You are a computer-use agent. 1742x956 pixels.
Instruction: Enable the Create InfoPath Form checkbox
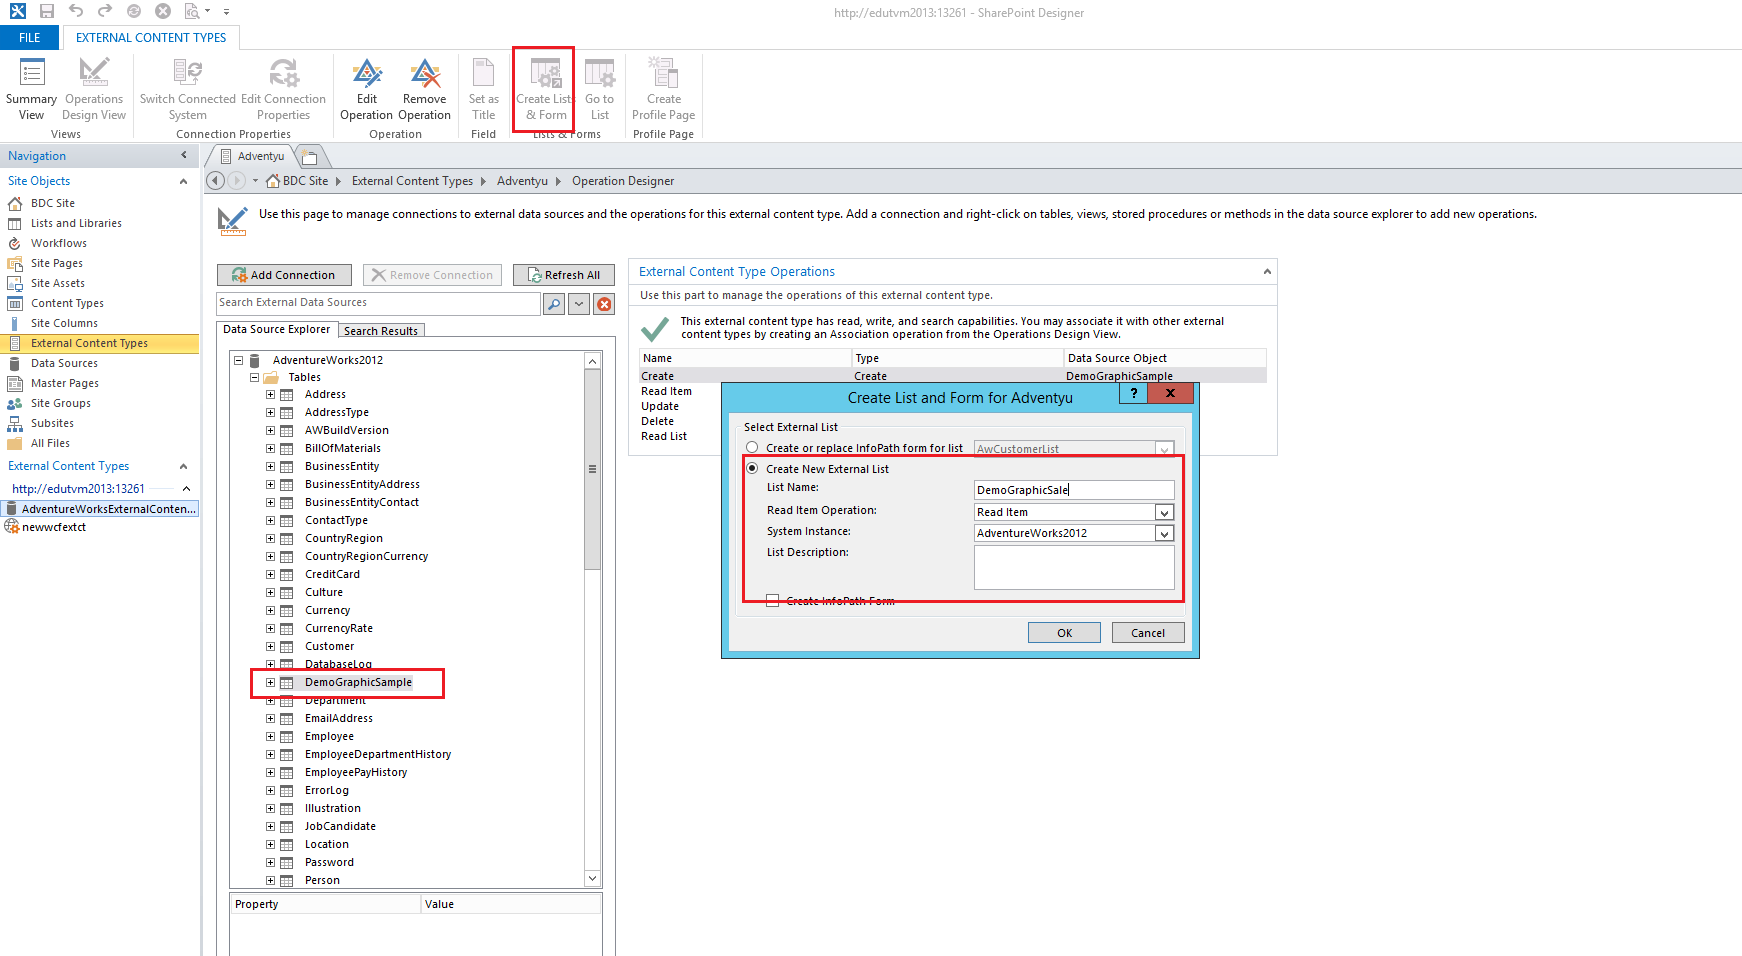coord(771,599)
